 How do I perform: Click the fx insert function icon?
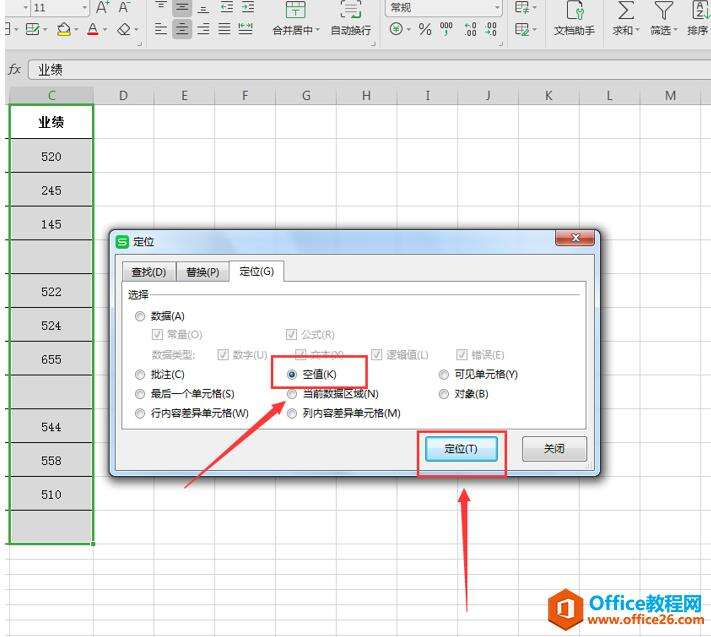[15, 70]
